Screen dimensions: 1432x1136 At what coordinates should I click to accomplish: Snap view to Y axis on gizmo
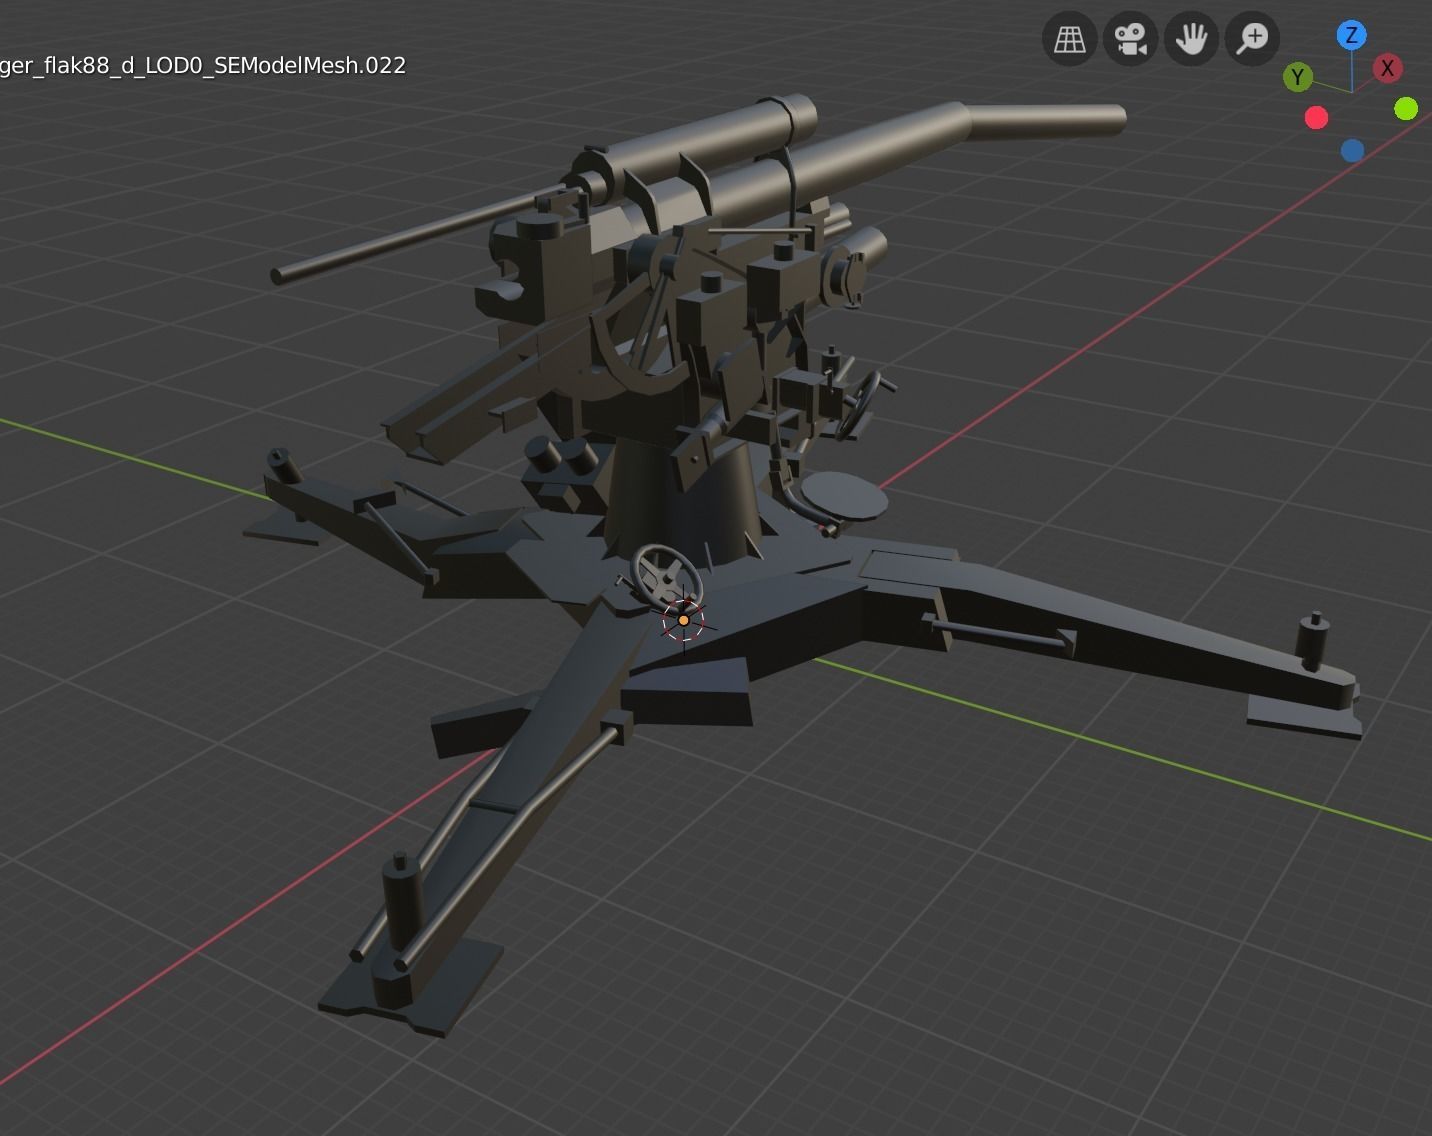pos(1297,77)
